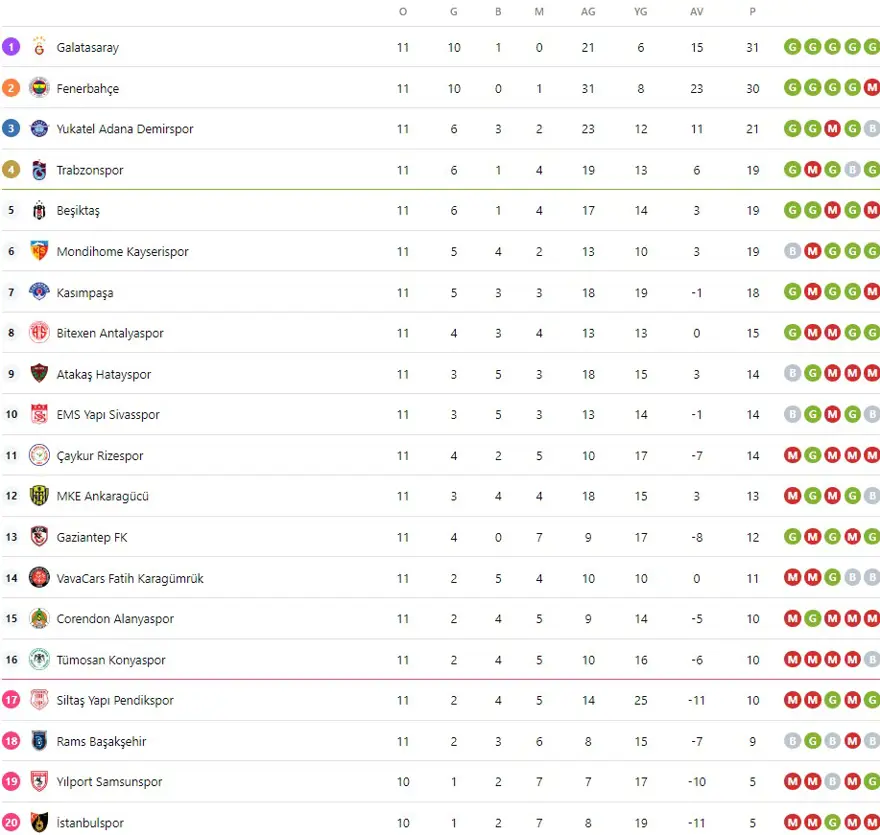The height and width of the screenshot is (835, 880).
Task: Open the Mondihome Kayserispor logo
Action: coord(39,252)
